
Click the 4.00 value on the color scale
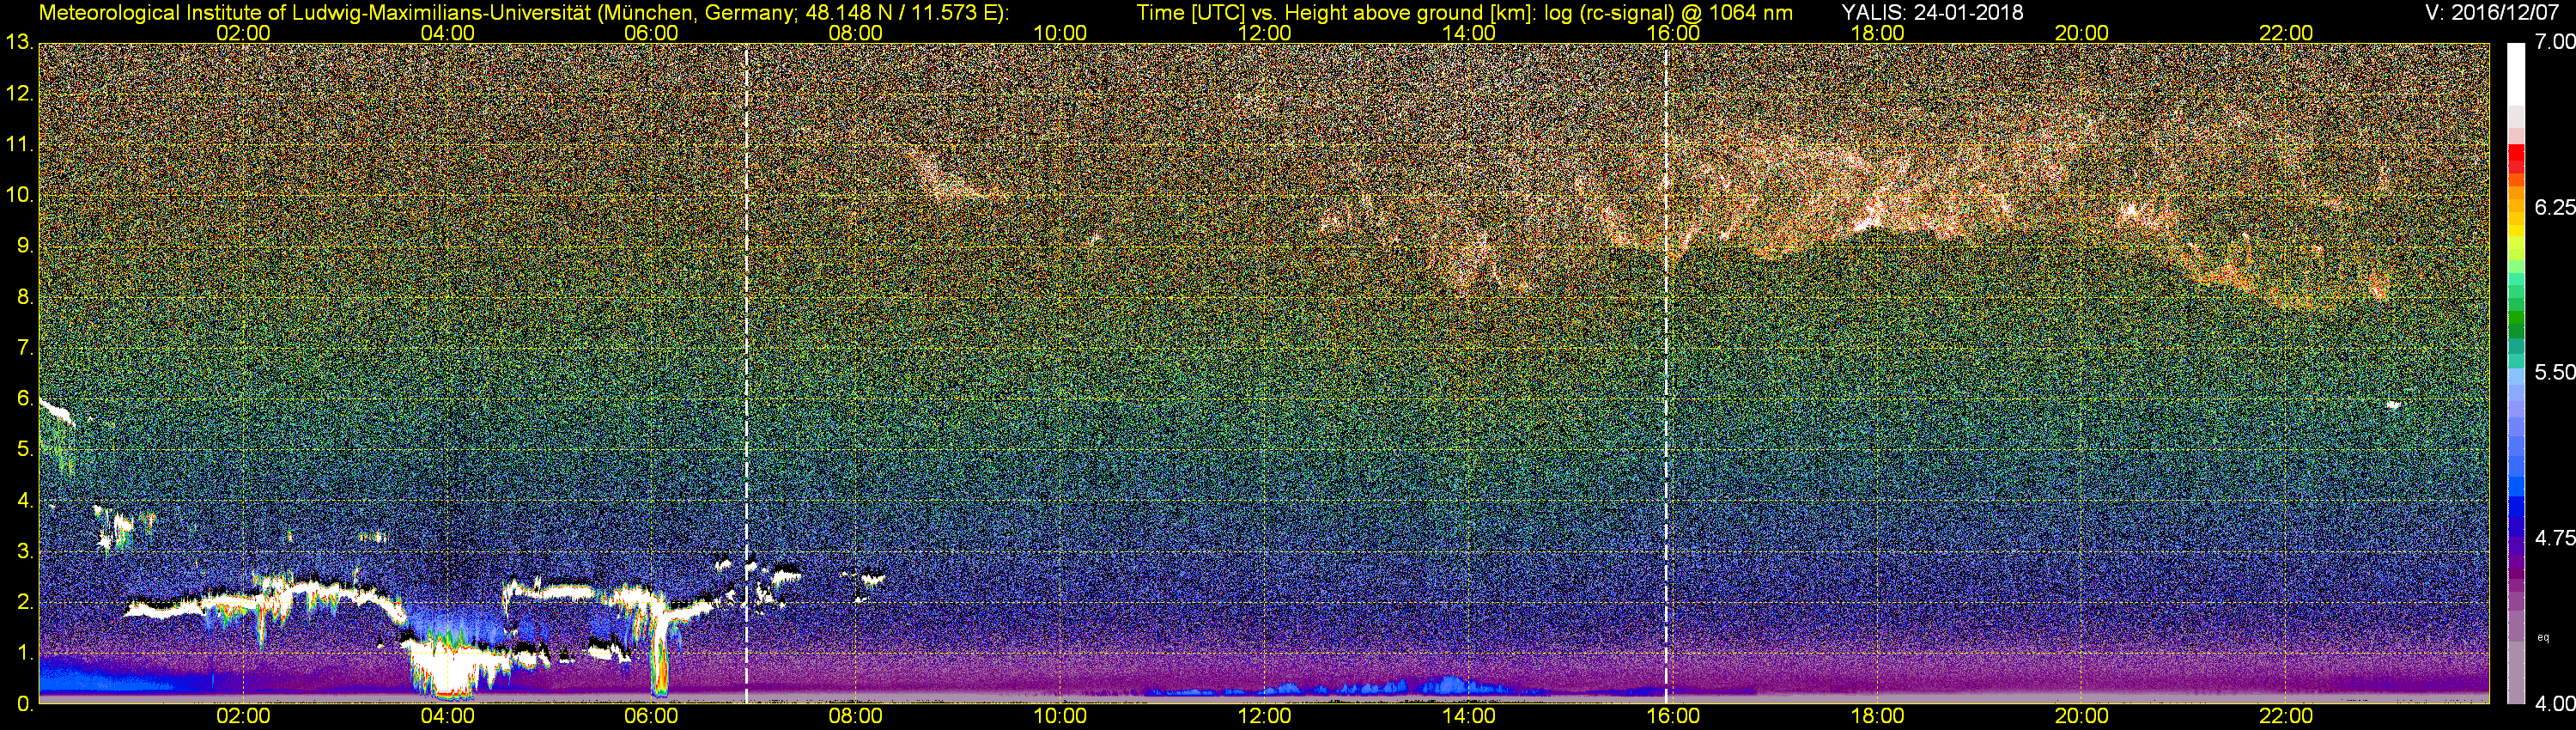coord(2554,703)
